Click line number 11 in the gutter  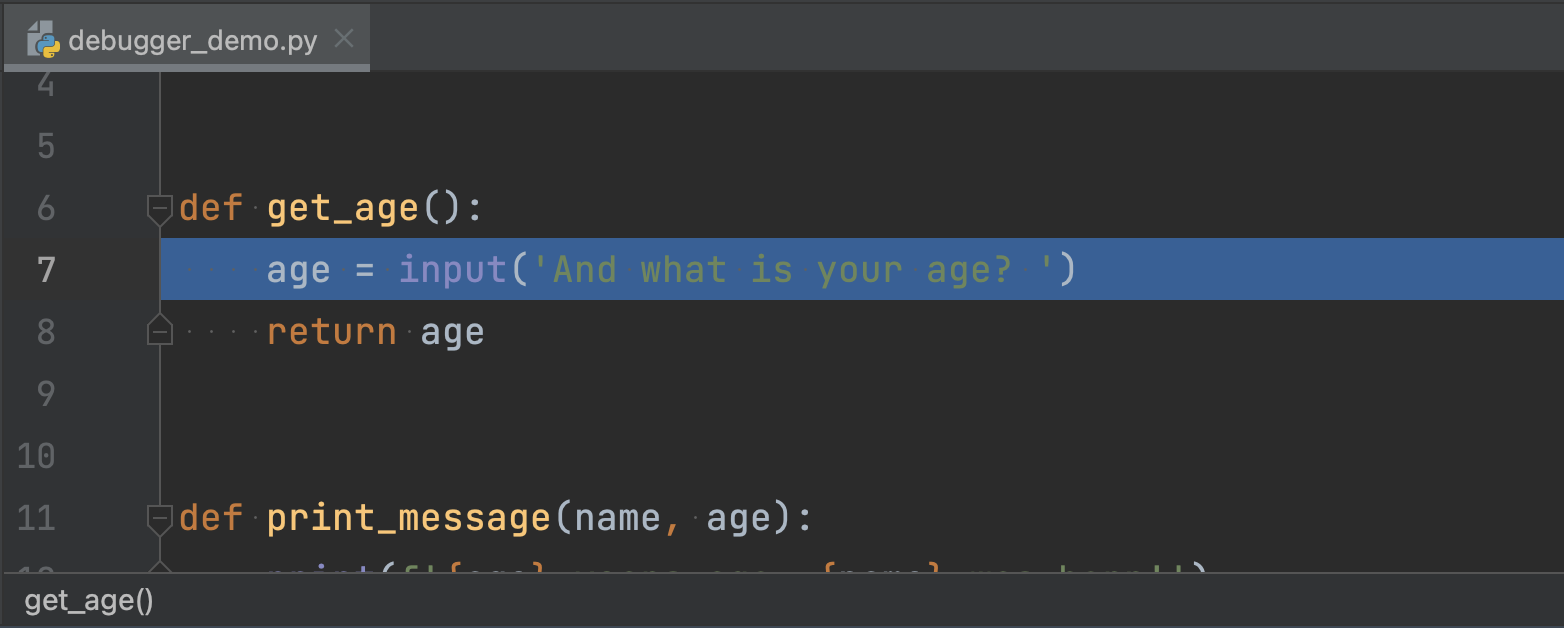click(36, 518)
